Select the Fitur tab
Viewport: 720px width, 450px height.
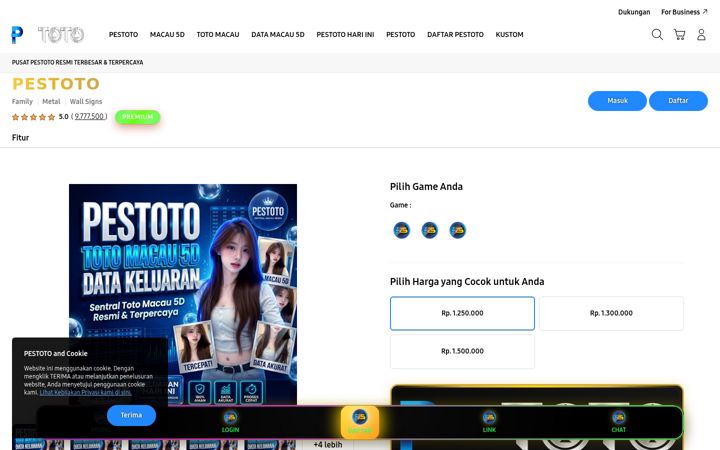(x=20, y=137)
